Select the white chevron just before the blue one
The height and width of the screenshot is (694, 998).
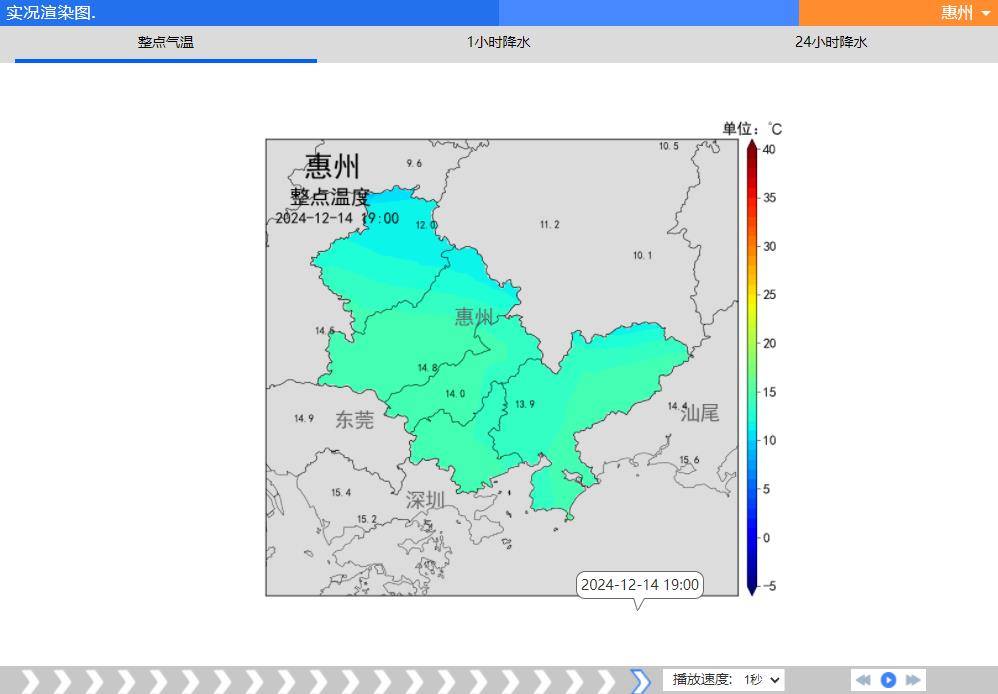coord(608,681)
